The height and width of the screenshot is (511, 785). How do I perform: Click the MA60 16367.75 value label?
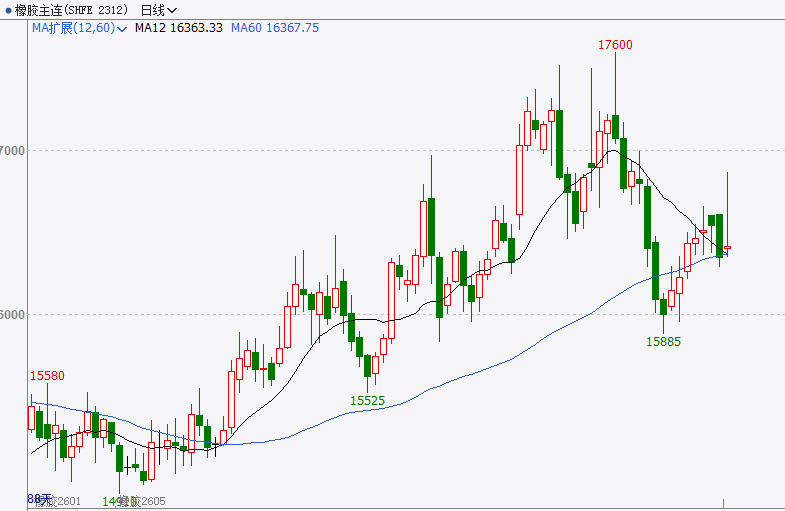point(275,28)
